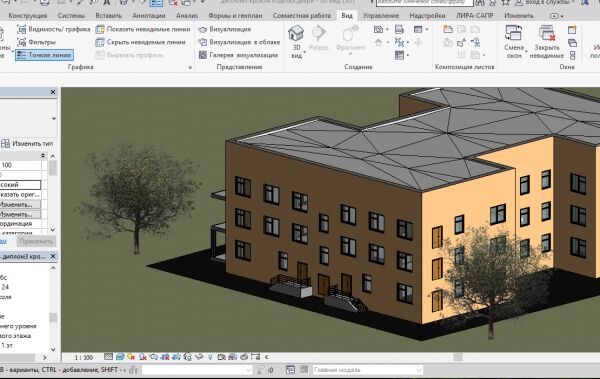
Task: Click the Применить button
Action: click(x=36, y=242)
